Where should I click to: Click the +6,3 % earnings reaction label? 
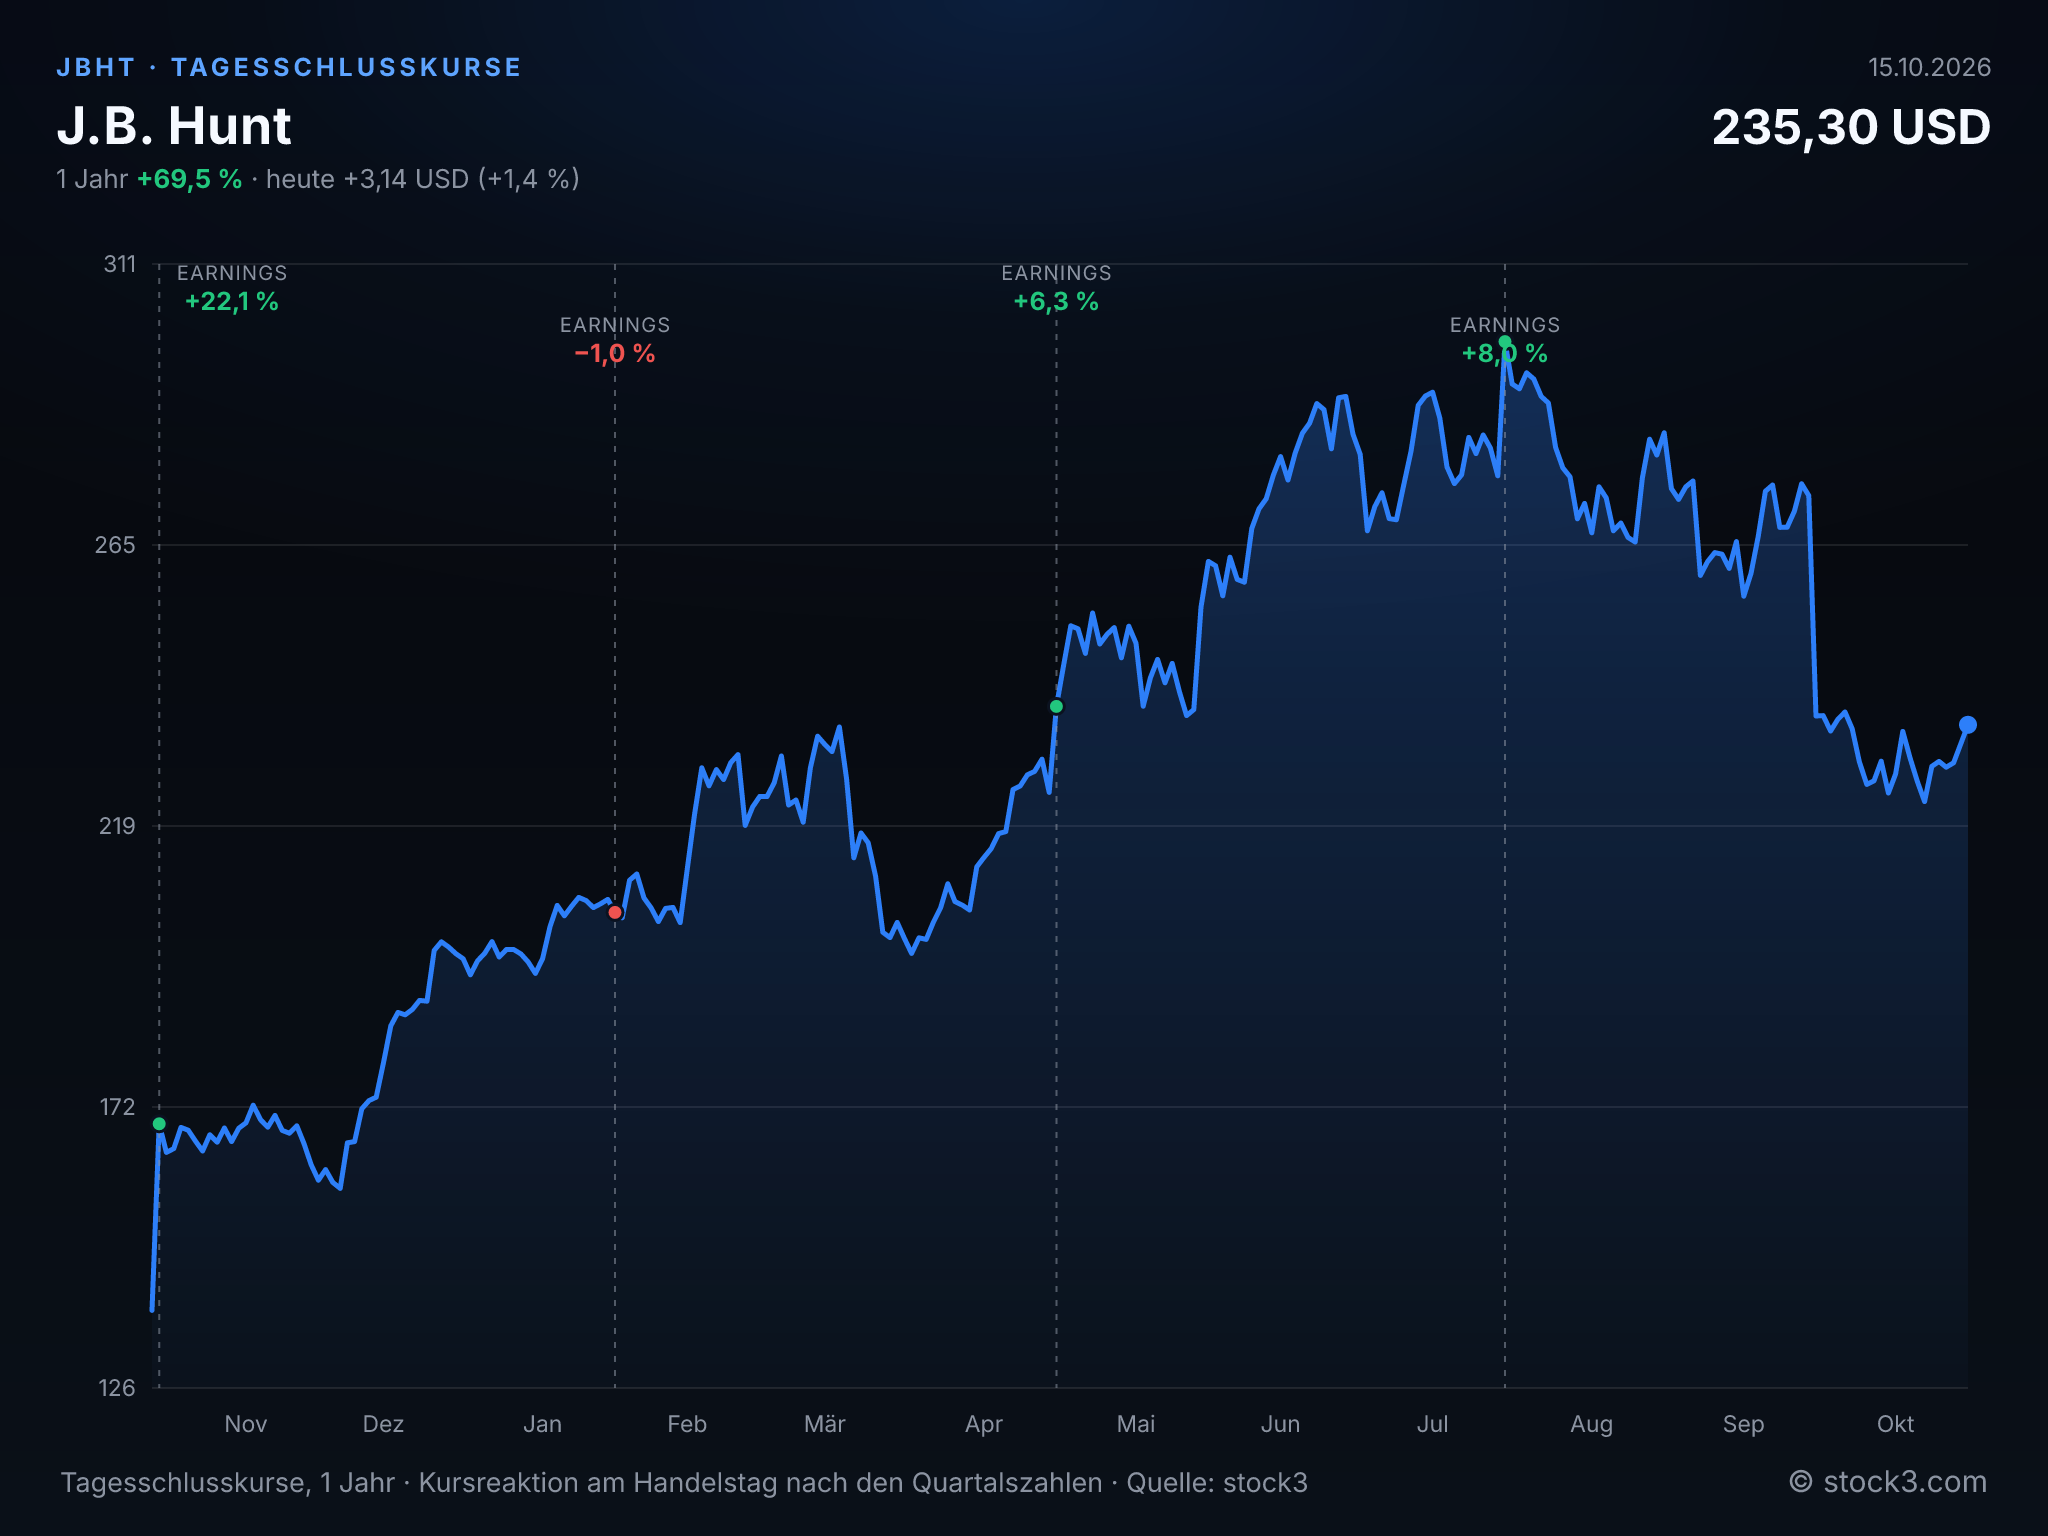click(x=1056, y=301)
